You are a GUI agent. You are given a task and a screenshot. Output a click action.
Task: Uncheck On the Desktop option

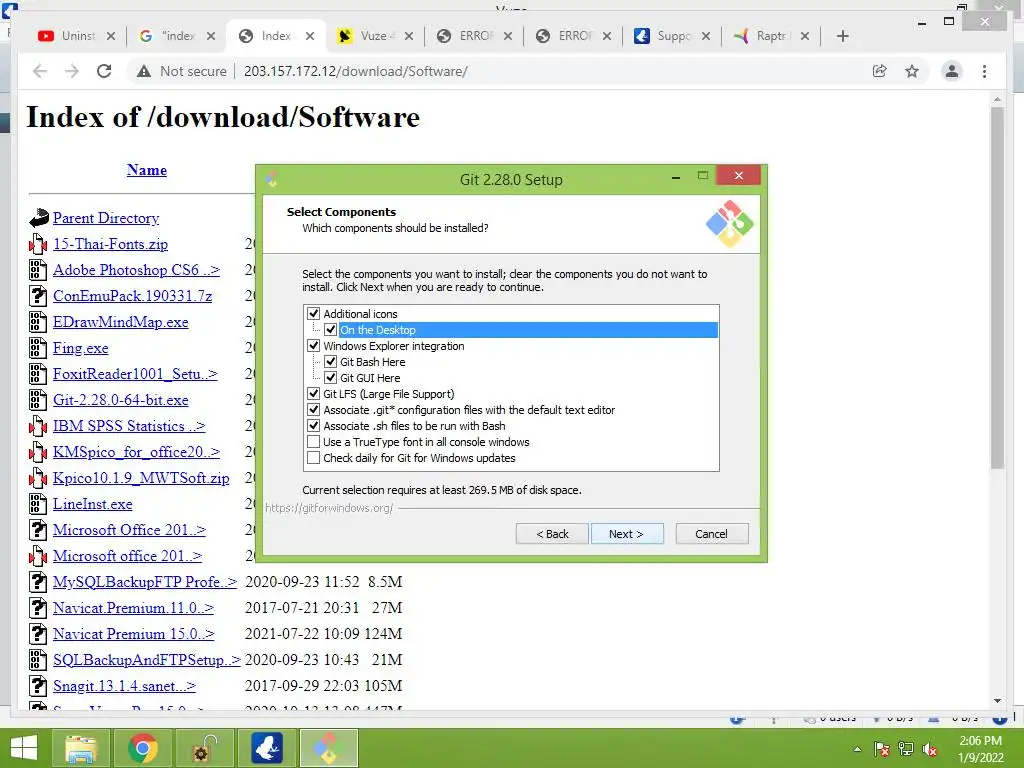point(330,330)
